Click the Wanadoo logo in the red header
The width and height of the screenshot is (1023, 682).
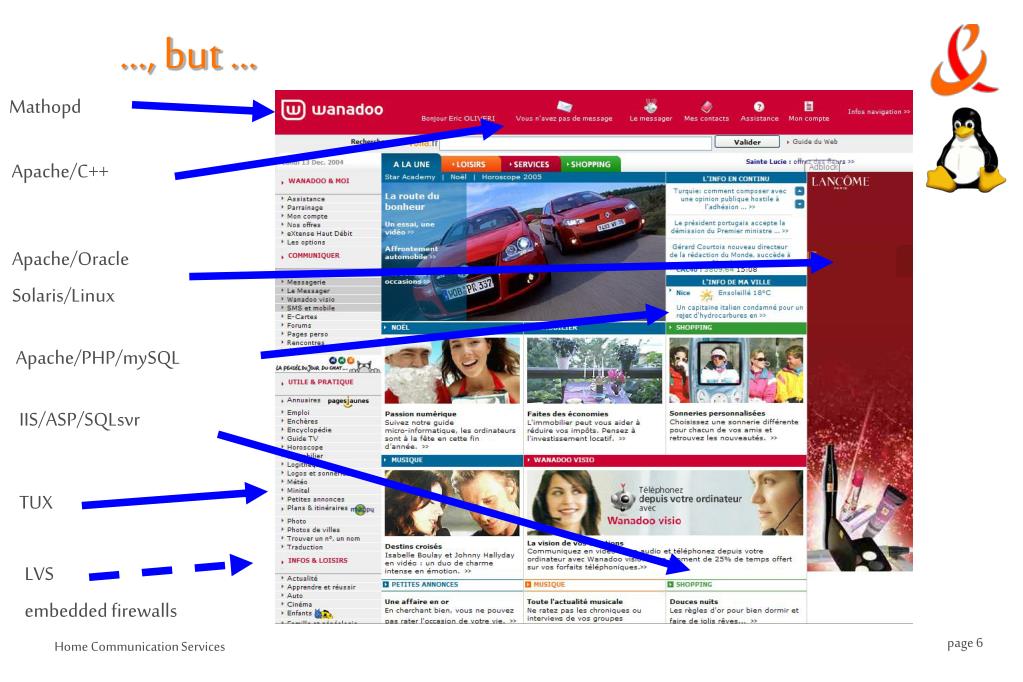point(332,109)
